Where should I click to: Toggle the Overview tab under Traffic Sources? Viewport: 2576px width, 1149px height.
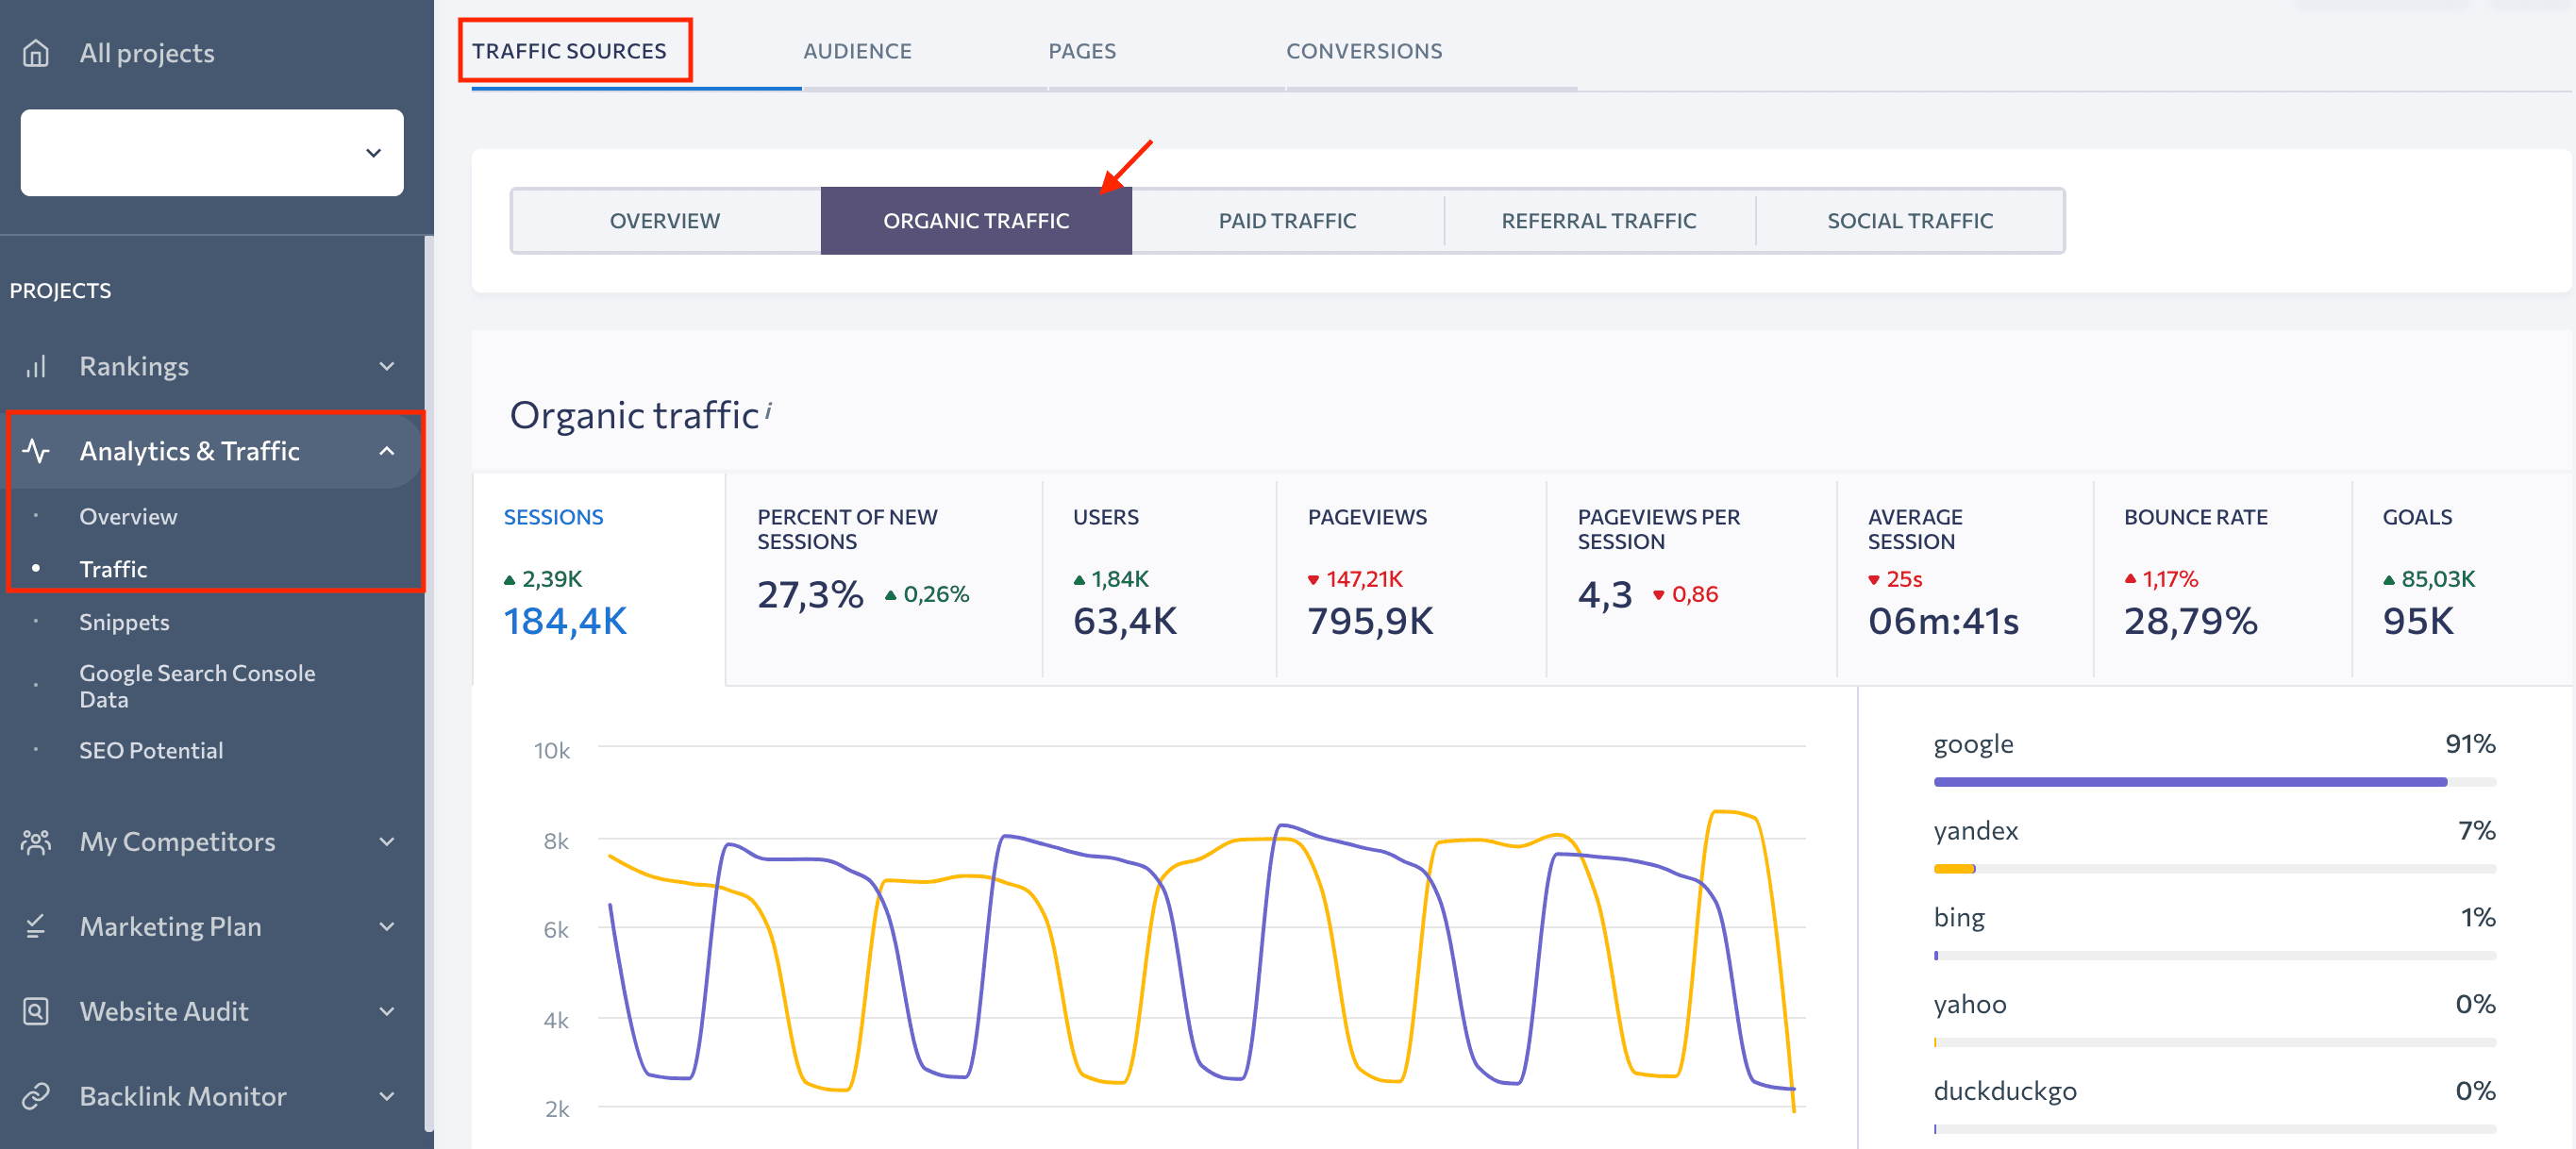[663, 218]
